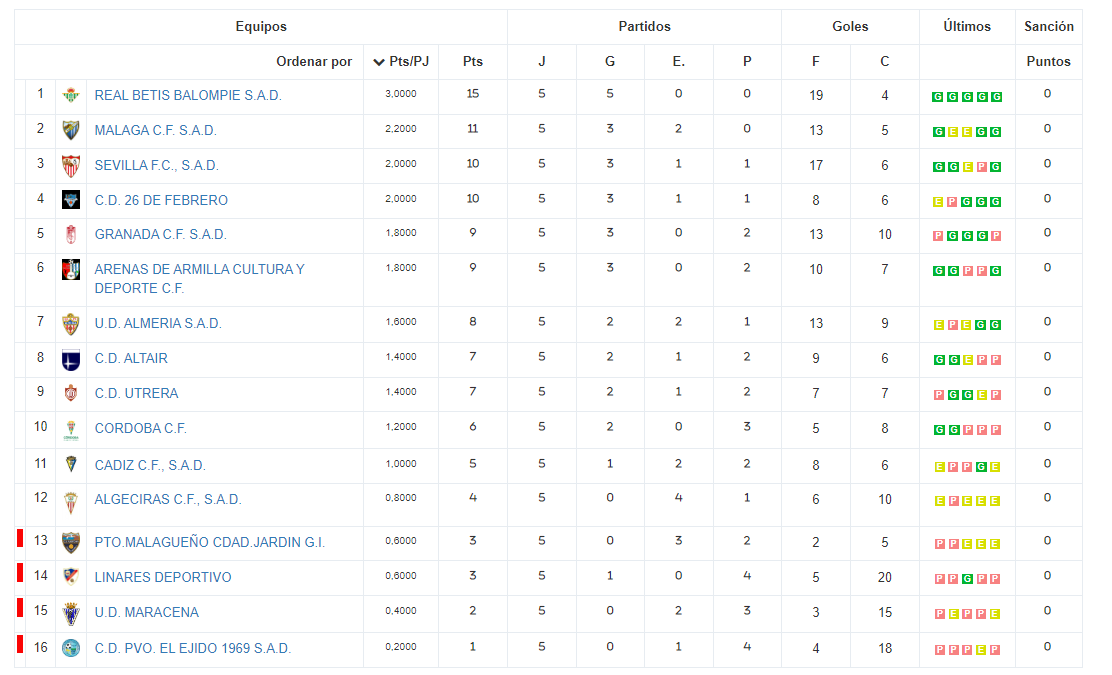
Task: Open the MALAGA C.F. S.A.D. team link
Action: point(155,130)
